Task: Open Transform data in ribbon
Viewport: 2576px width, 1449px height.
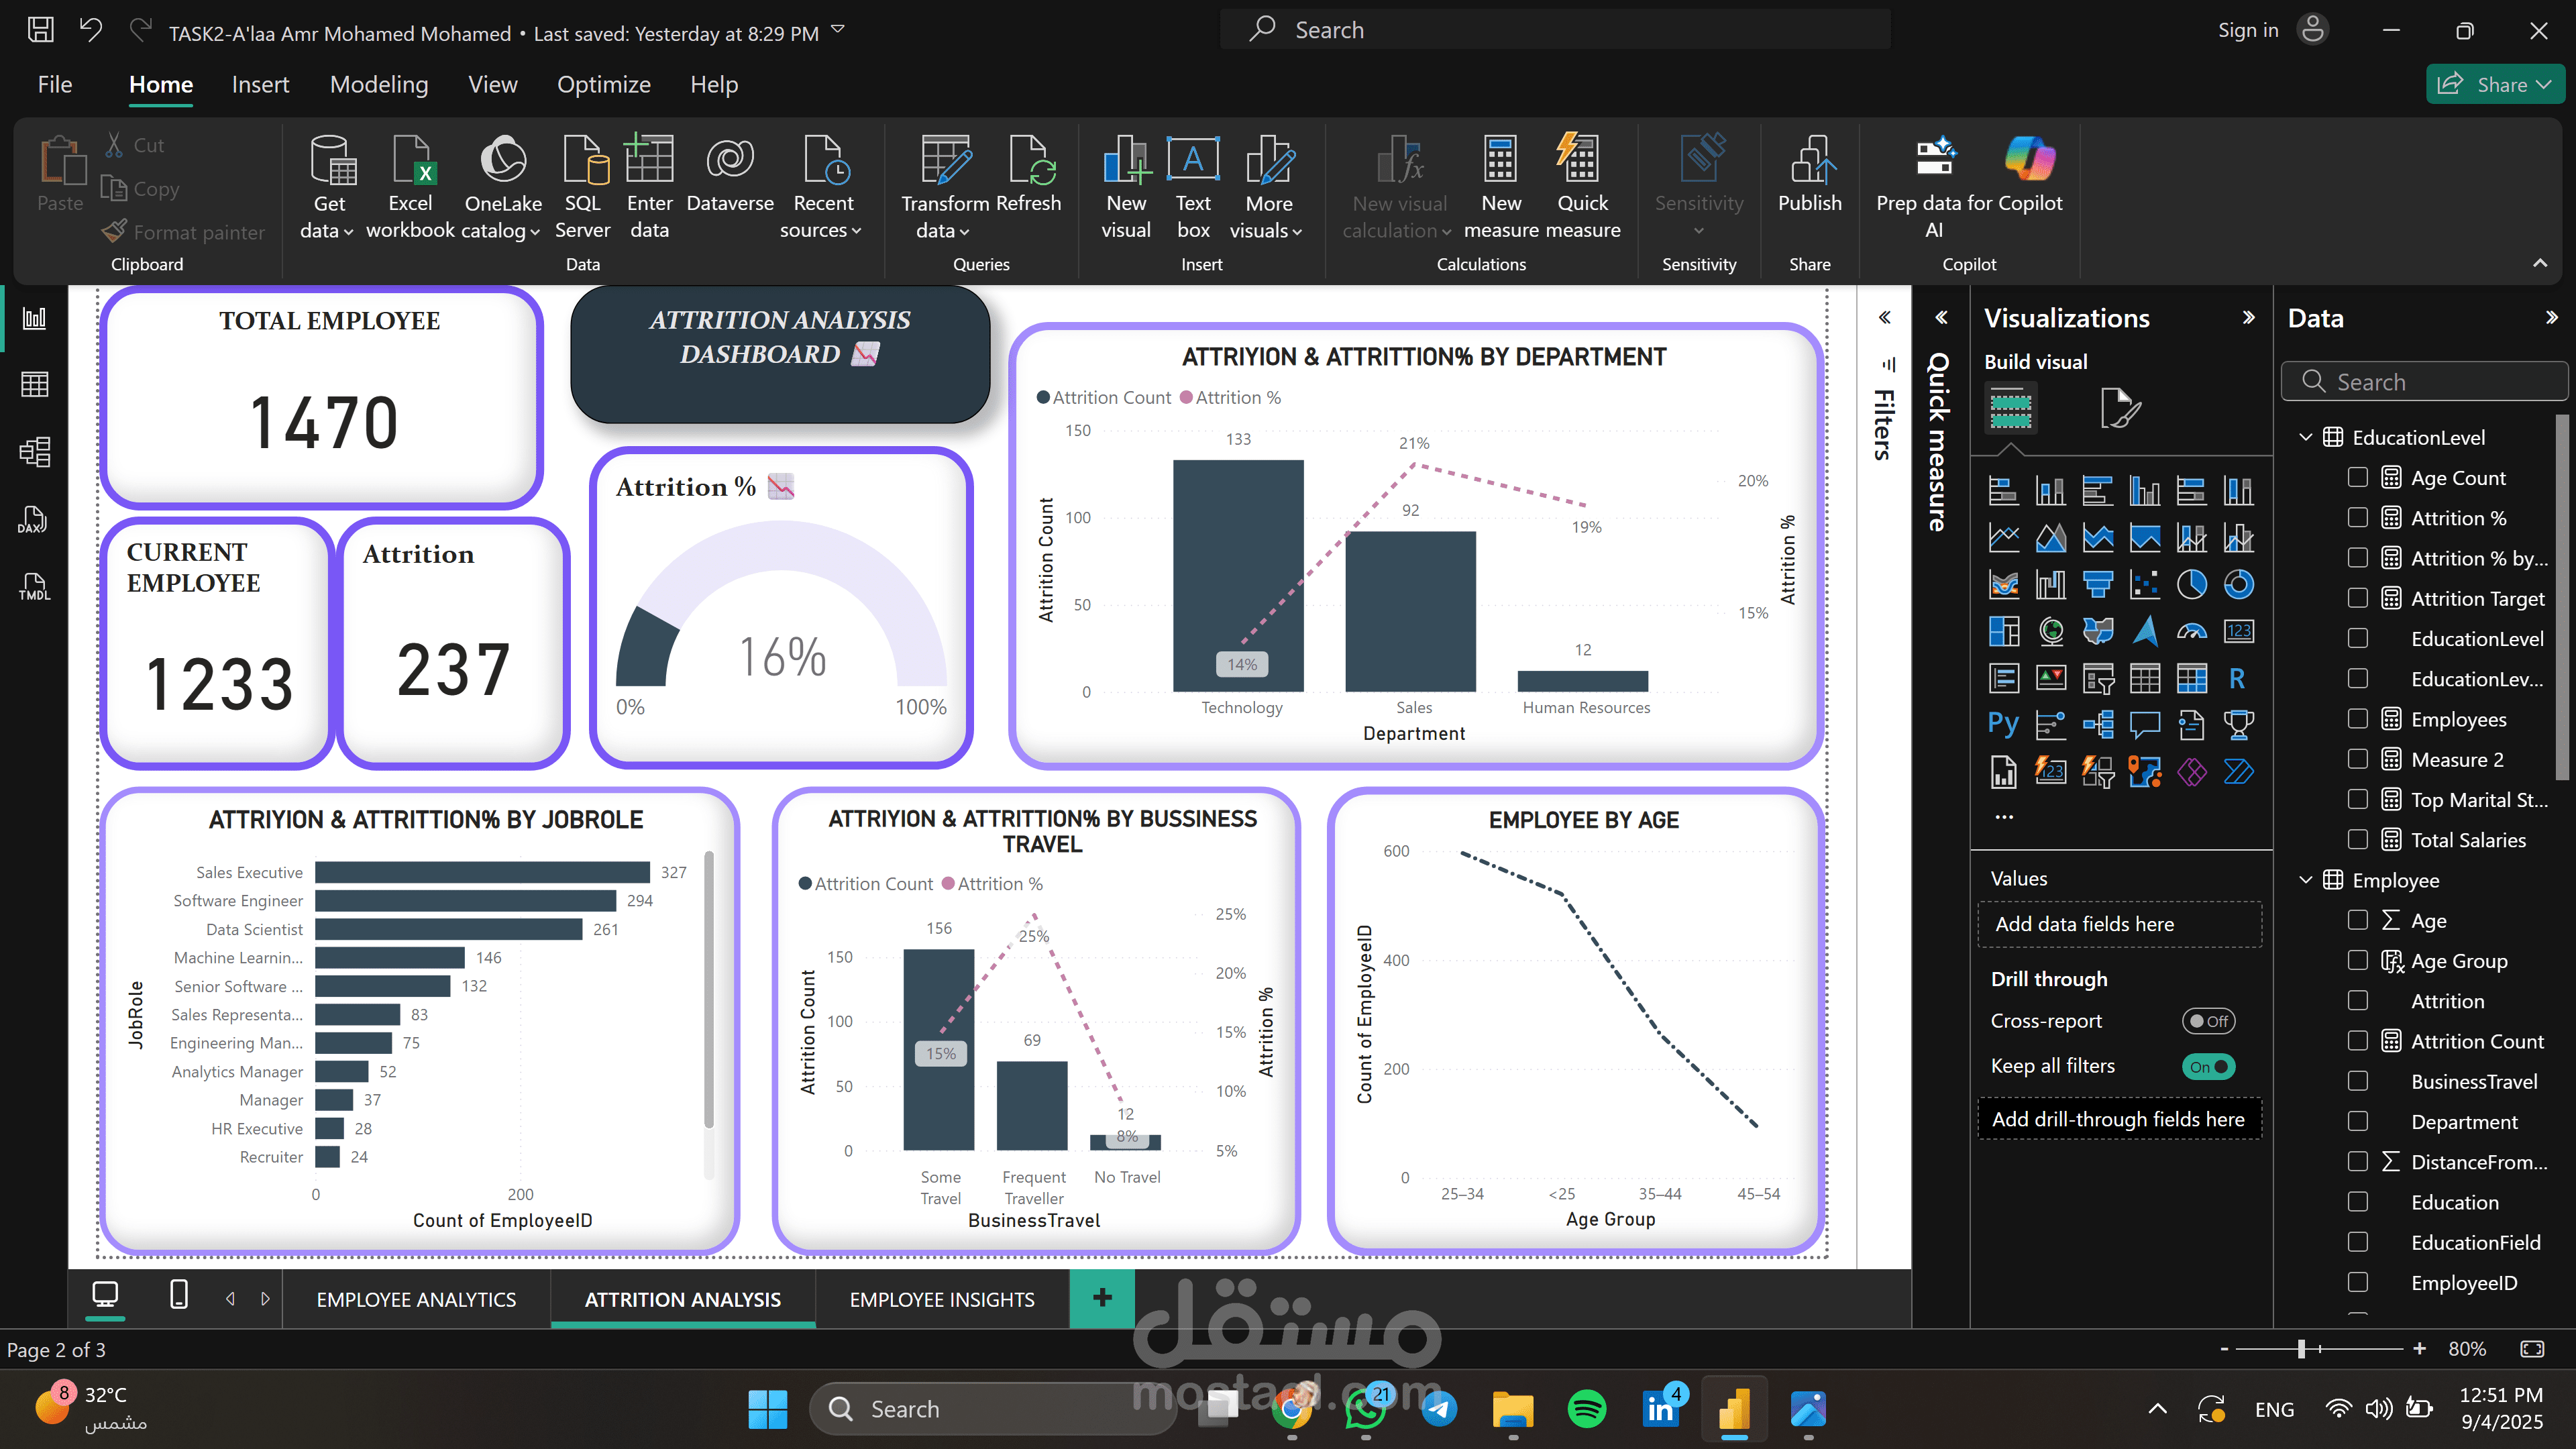Action: coord(945,160)
